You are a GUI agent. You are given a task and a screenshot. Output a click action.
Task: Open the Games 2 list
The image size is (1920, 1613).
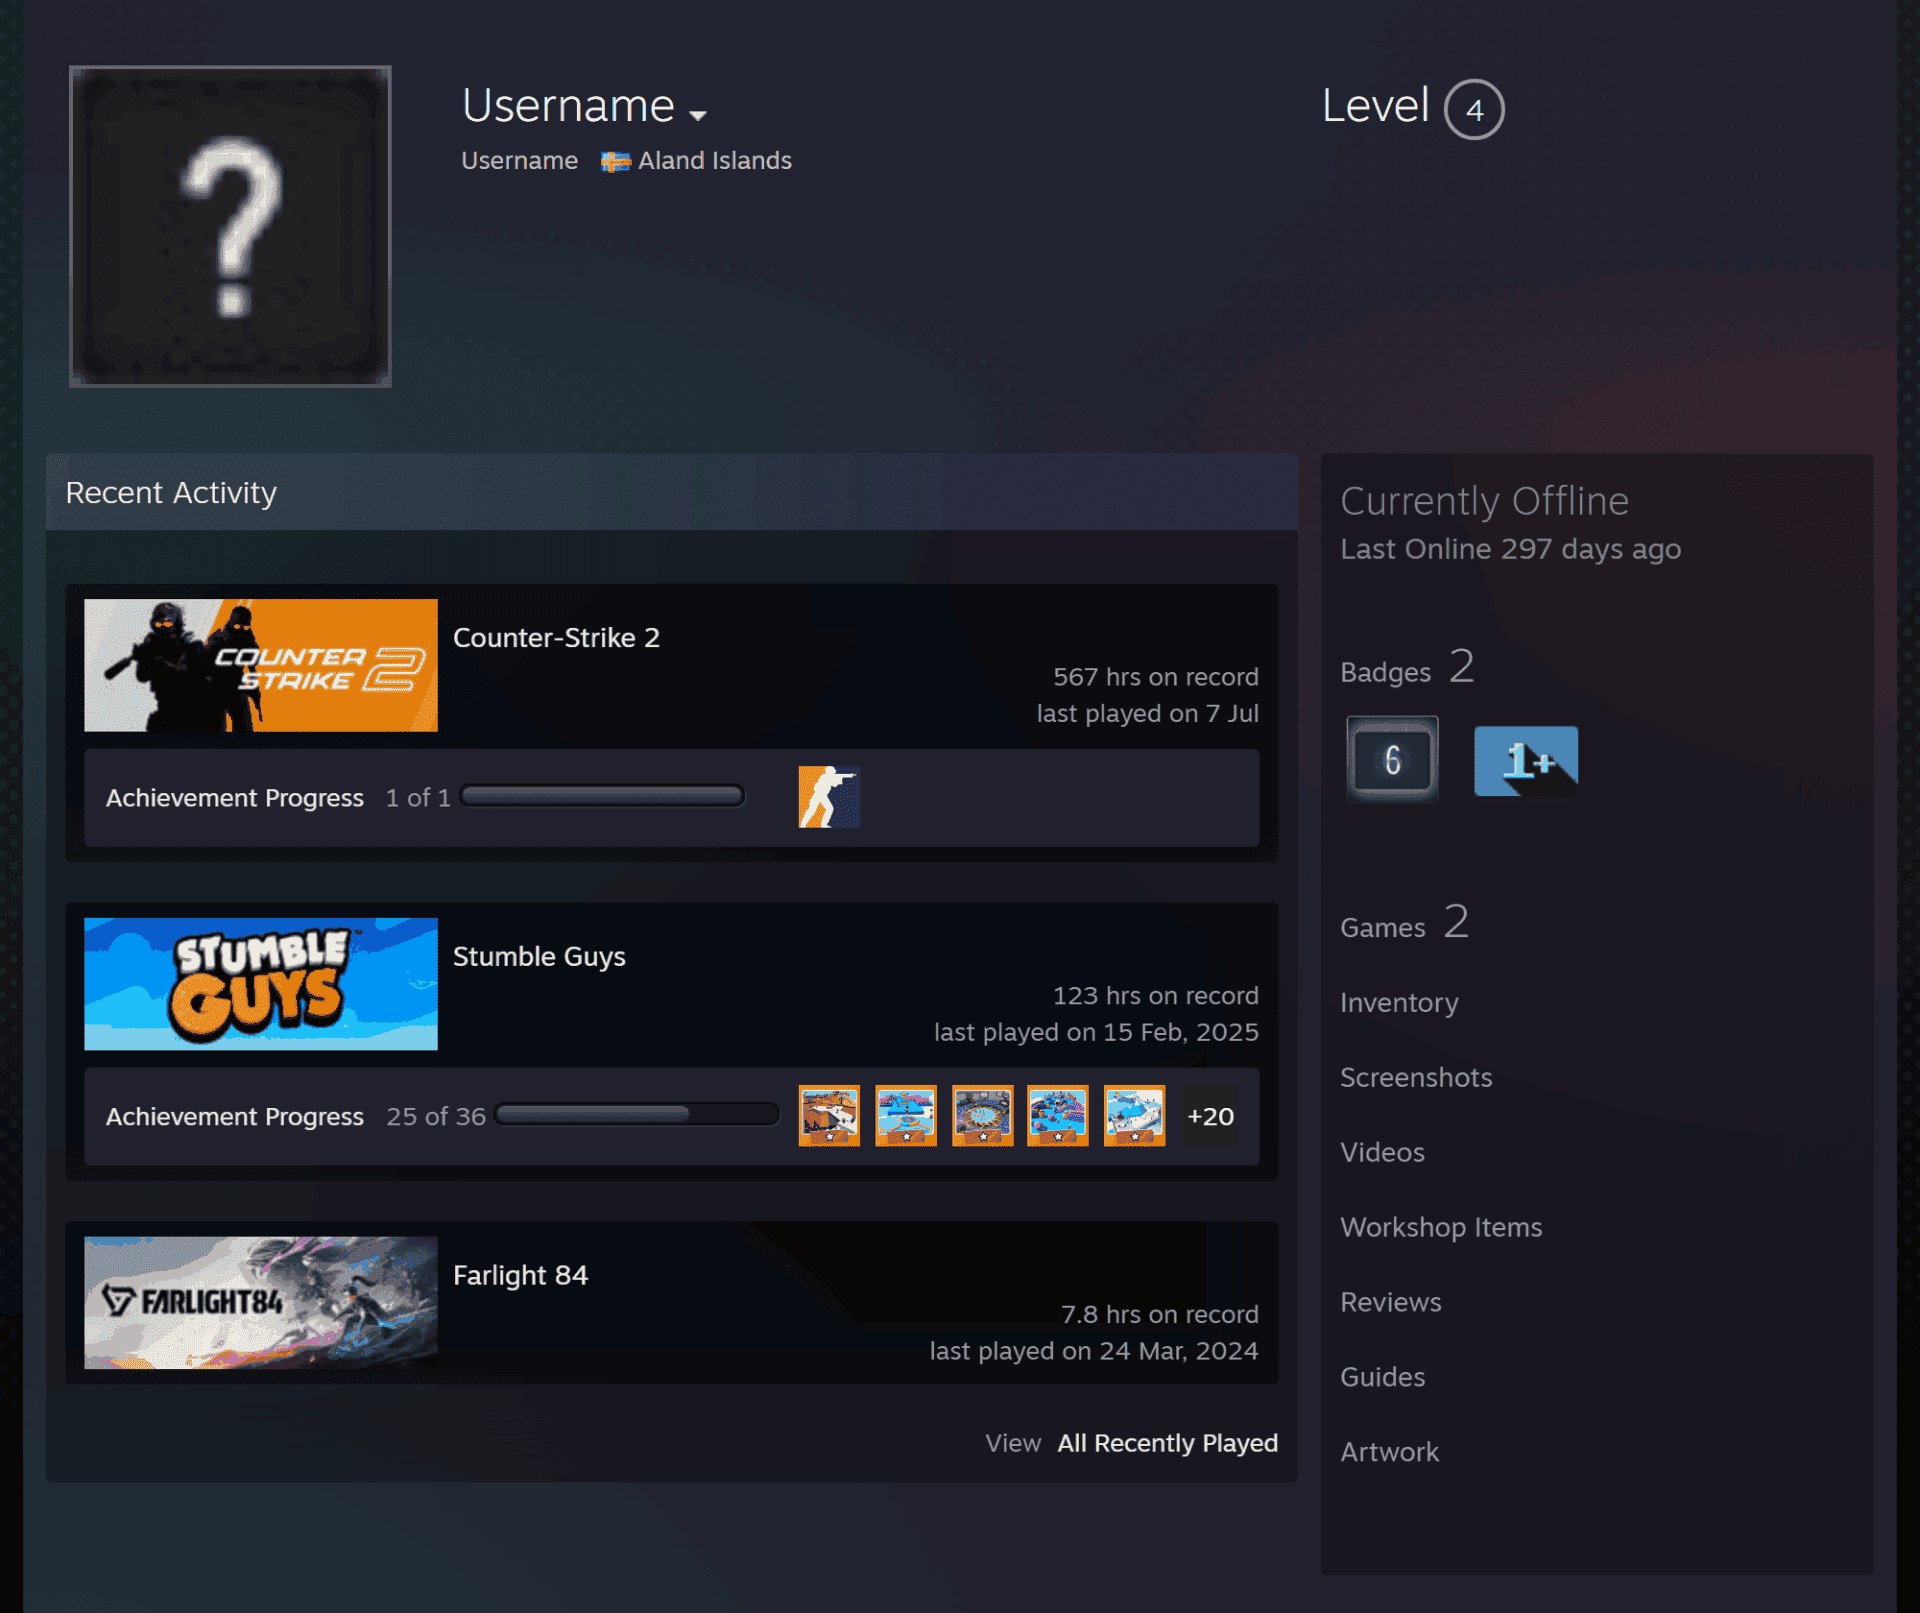[x=1404, y=923]
